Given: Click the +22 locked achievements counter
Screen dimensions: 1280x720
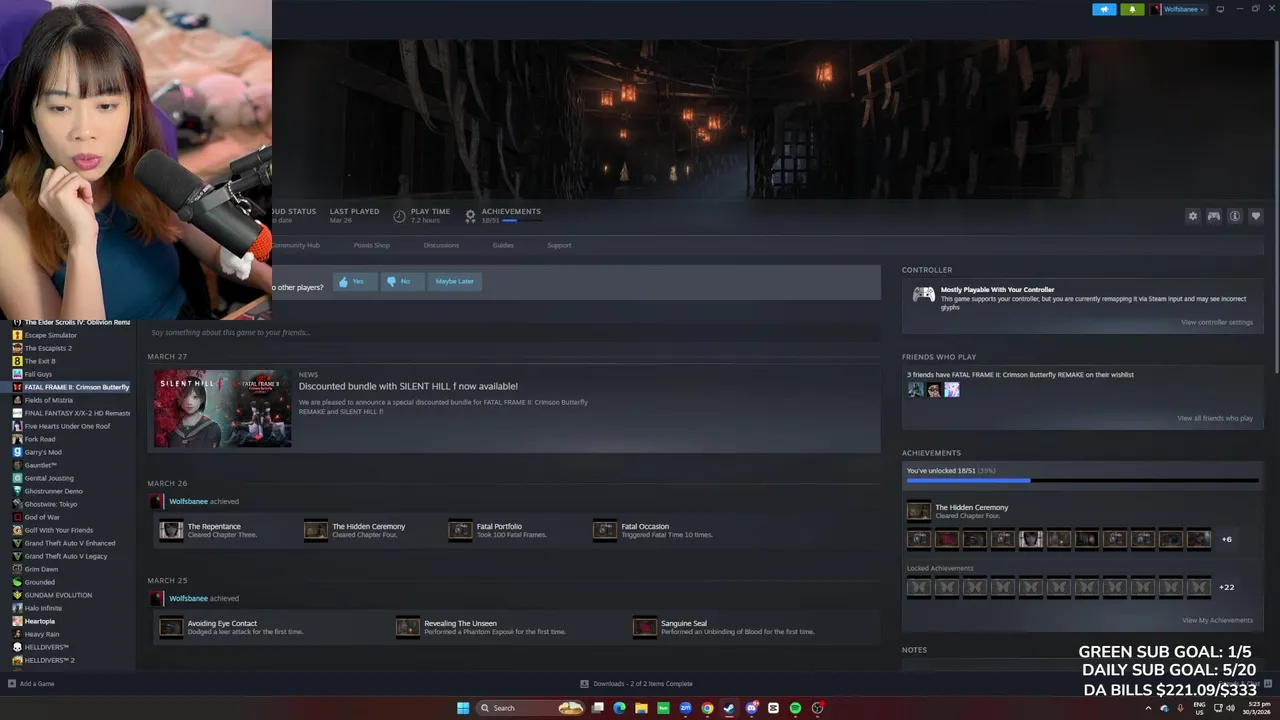Looking at the screenshot, I should coord(1227,587).
